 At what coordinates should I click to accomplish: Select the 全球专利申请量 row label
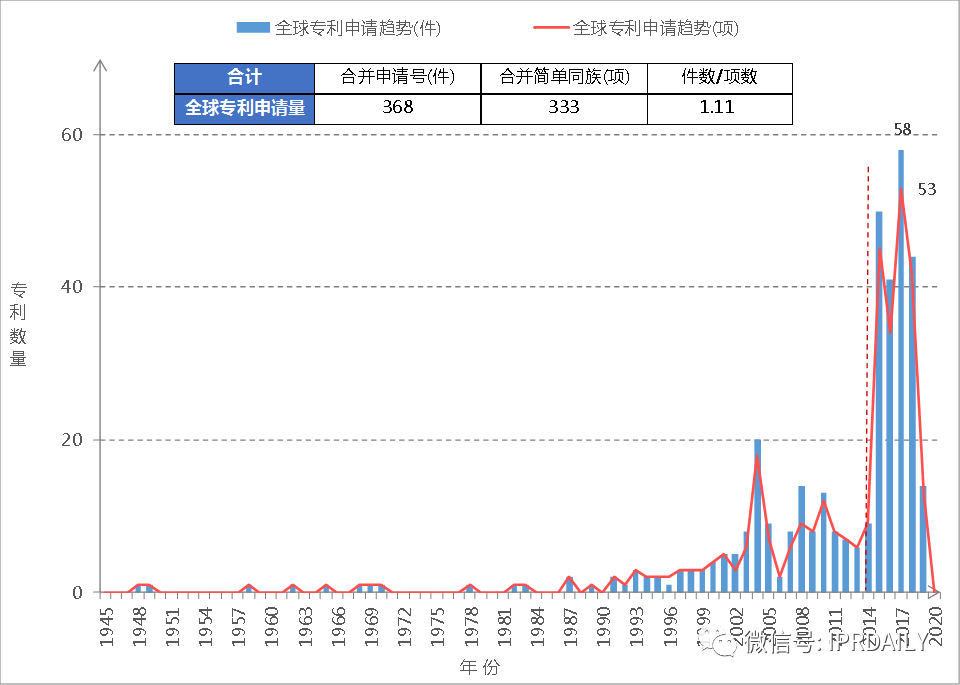[244, 109]
